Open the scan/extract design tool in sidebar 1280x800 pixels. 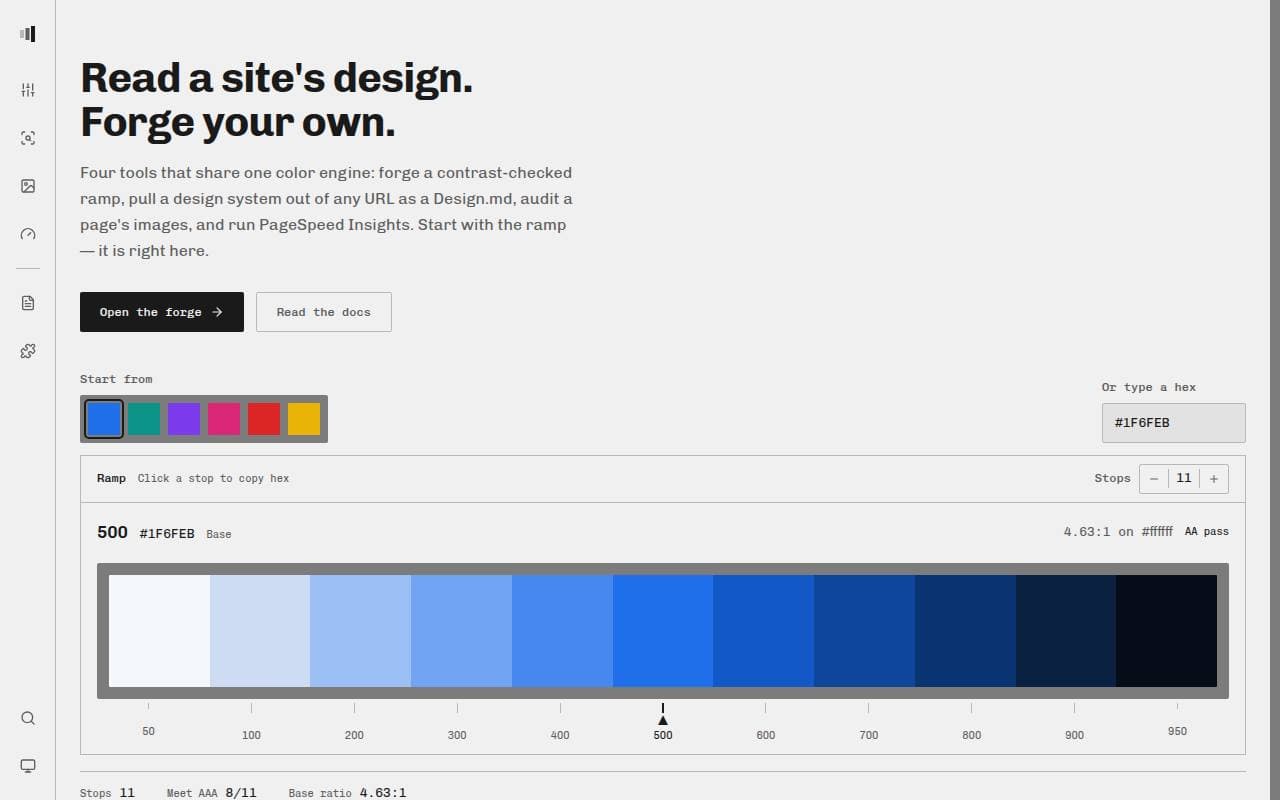28,138
